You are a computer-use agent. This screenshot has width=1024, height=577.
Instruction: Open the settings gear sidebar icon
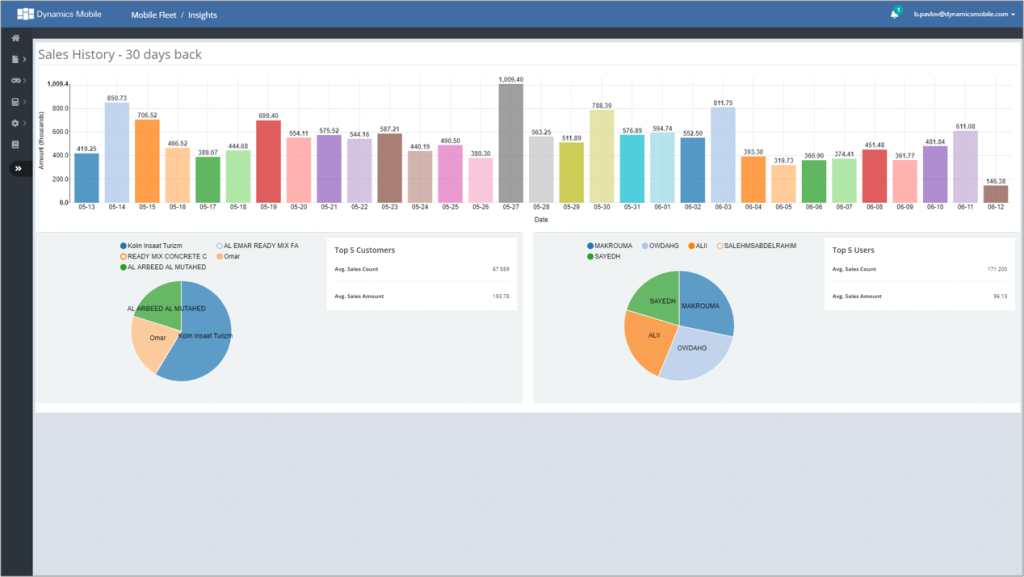pos(15,123)
